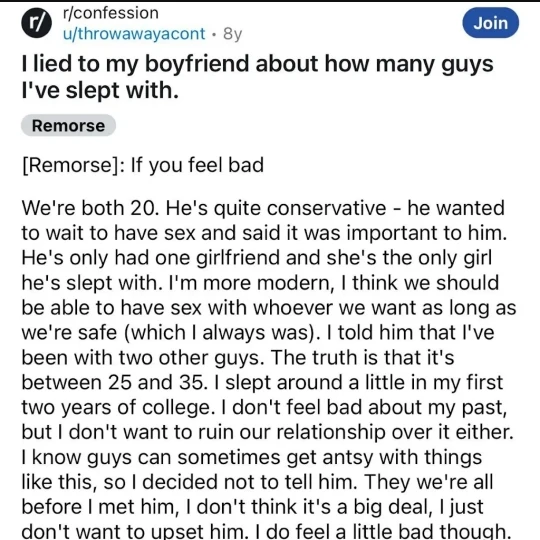Click the line starting "be able to have sex"
Image resolution: width=540 pixels, height=540 pixels.
click(269, 308)
